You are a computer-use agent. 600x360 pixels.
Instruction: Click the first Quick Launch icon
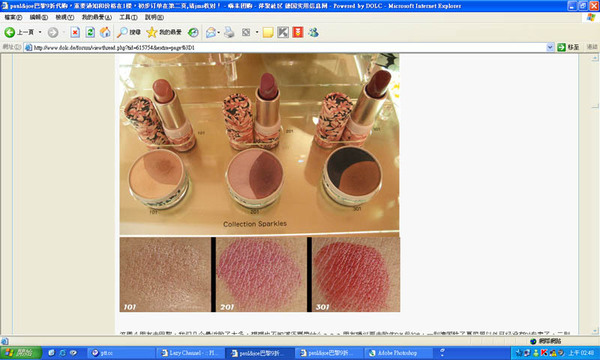pos(51,353)
